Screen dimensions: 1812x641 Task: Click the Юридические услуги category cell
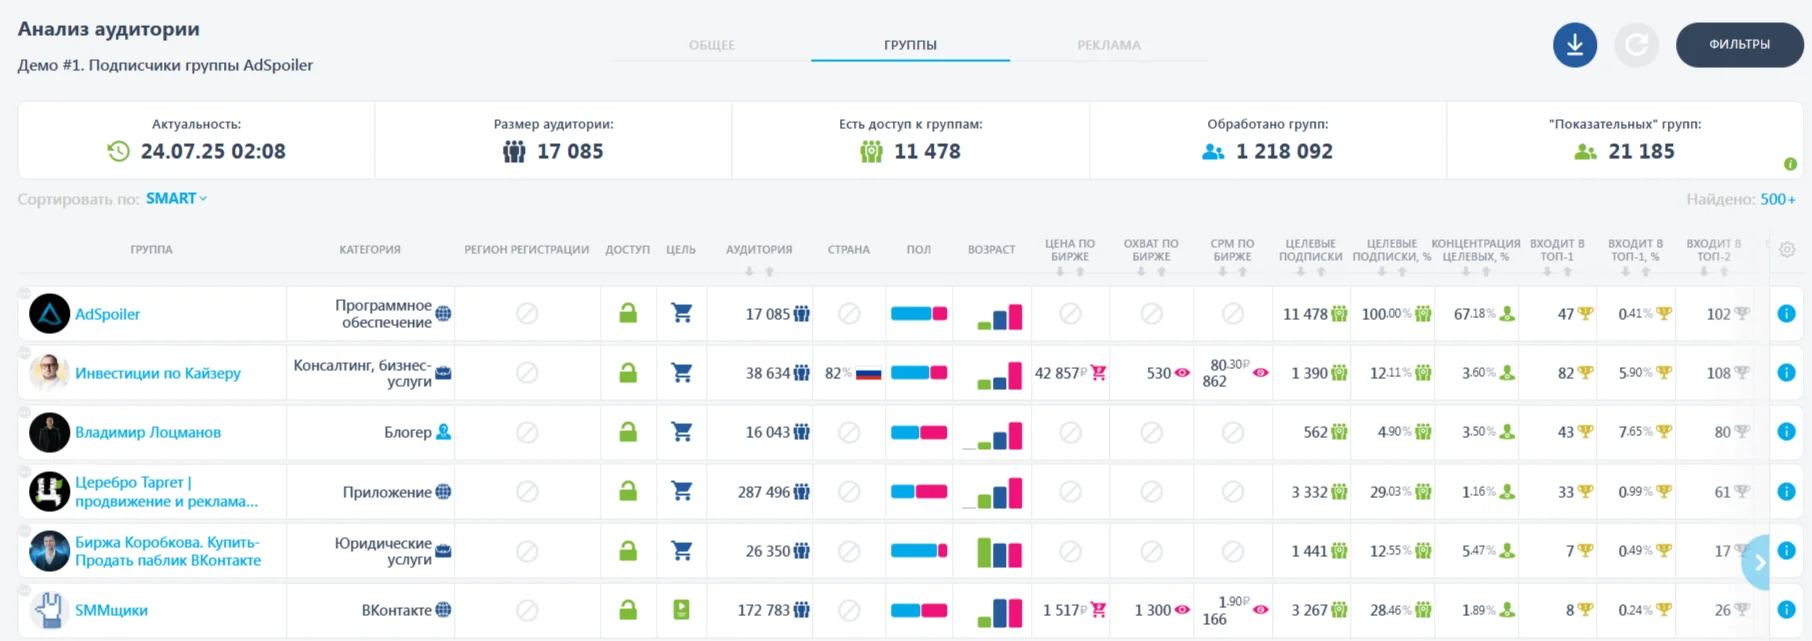371,551
